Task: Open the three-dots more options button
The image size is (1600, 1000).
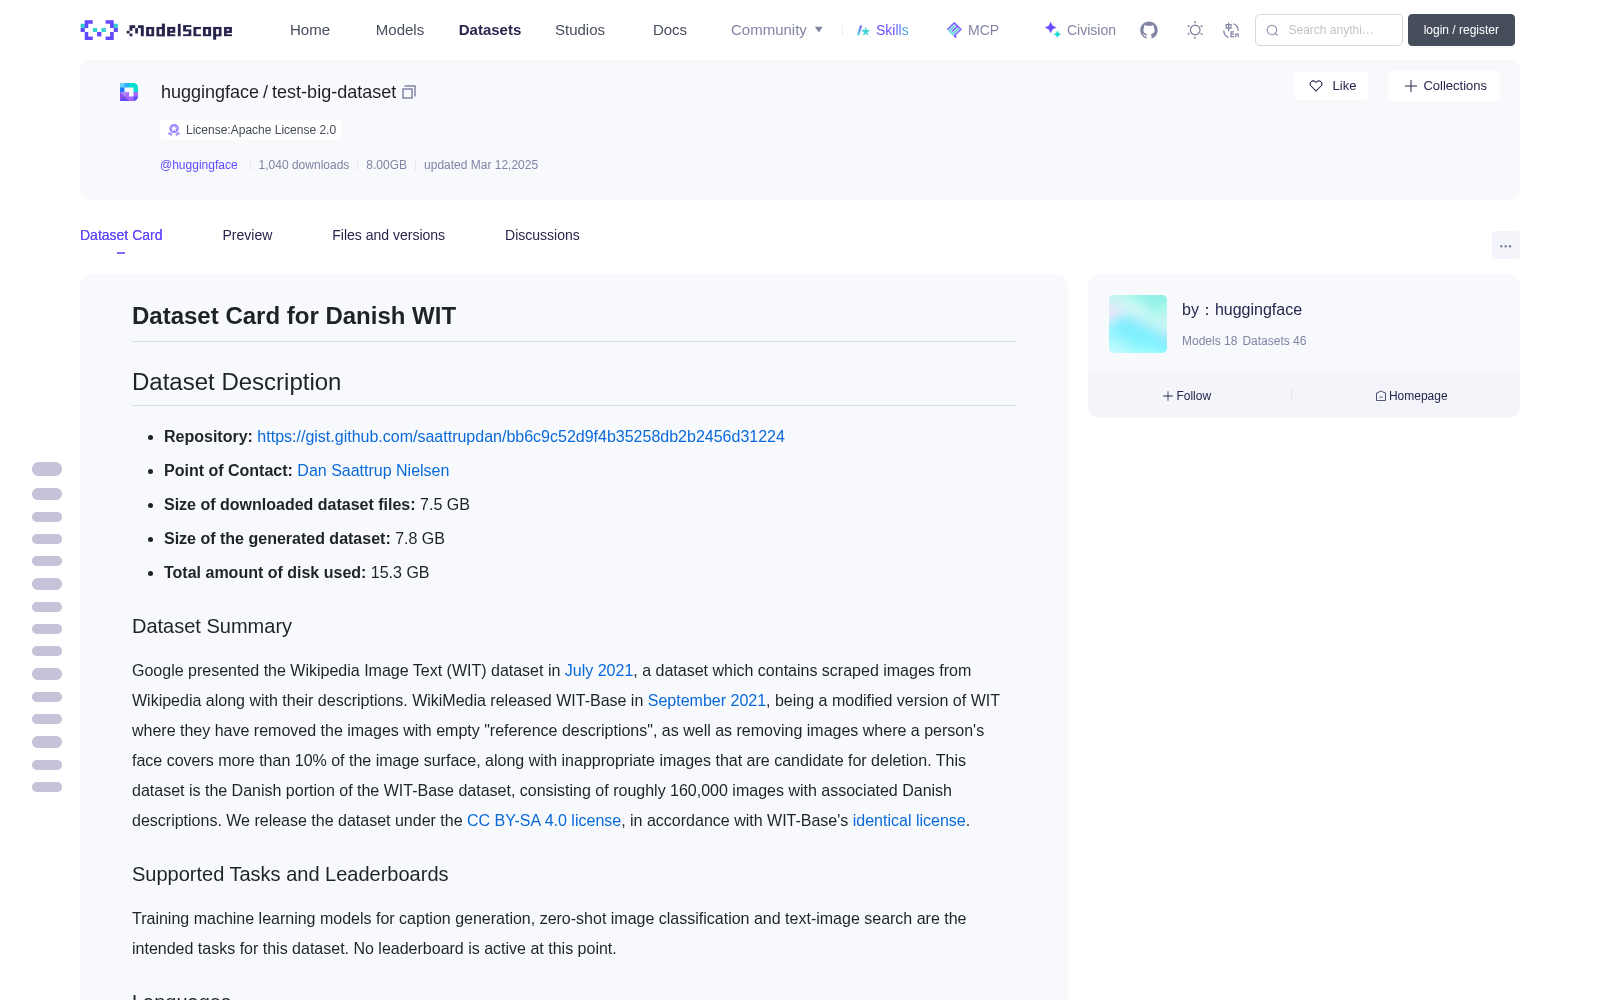Action: [1506, 245]
